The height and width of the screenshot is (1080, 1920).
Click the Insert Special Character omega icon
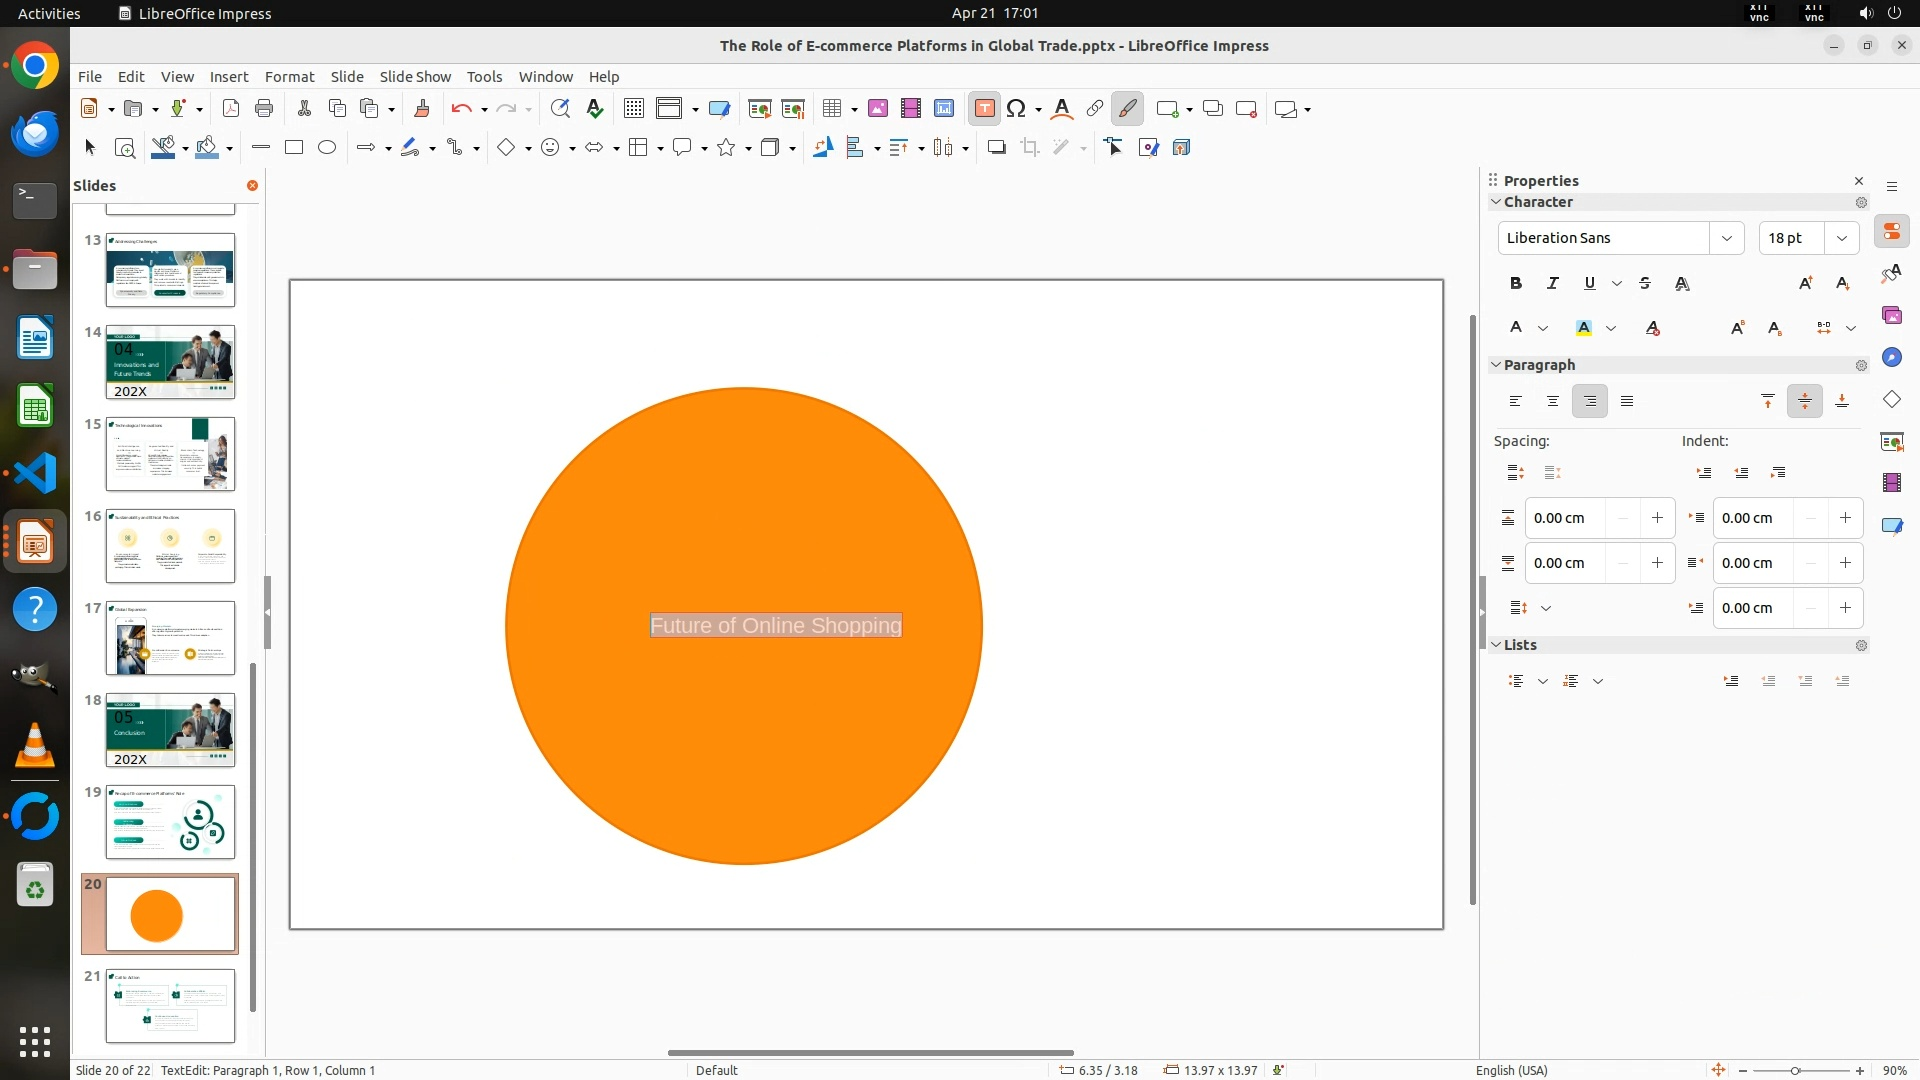coord(1016,109)
